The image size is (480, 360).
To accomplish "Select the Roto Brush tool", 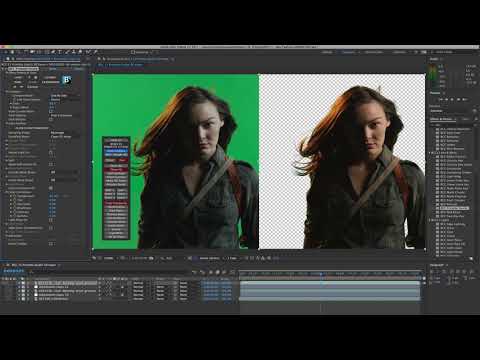I will pos(88,52).
